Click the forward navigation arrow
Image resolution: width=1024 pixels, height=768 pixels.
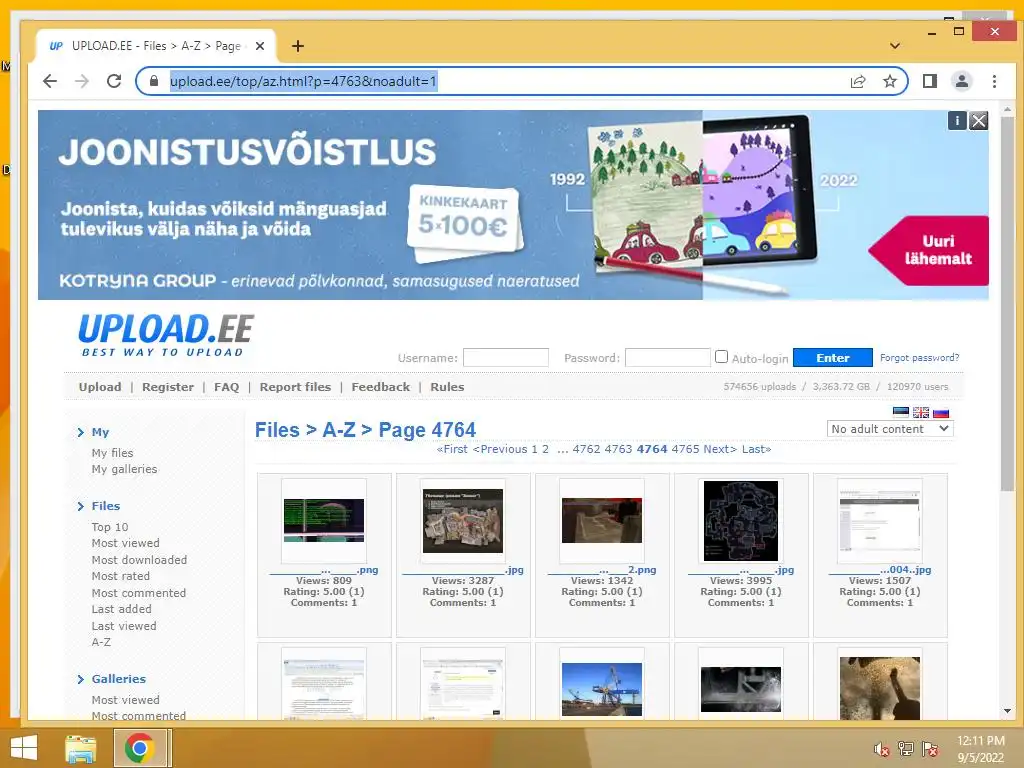pyautogui.click(x=82, y=81)
